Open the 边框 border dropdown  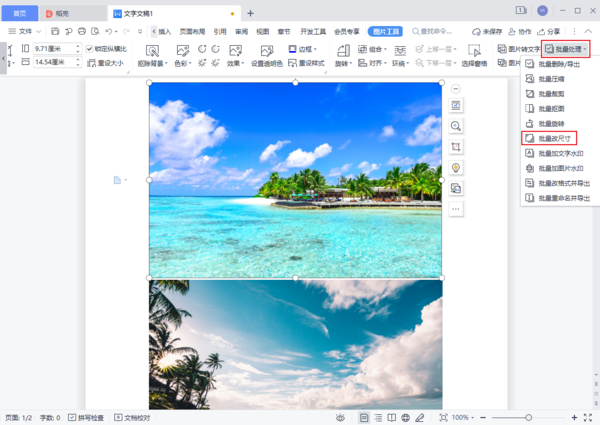click(x=305, y=48)
